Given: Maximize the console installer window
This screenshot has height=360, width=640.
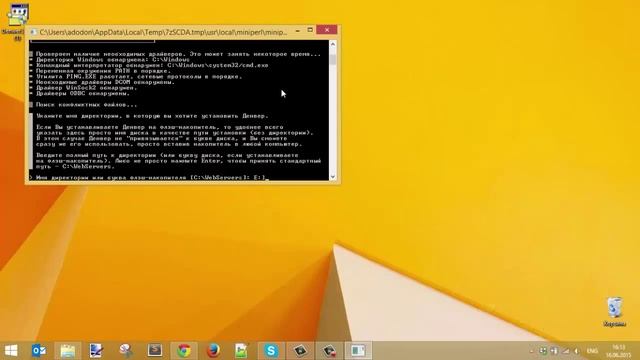Looking at the screenshot, I should (310, 30).
